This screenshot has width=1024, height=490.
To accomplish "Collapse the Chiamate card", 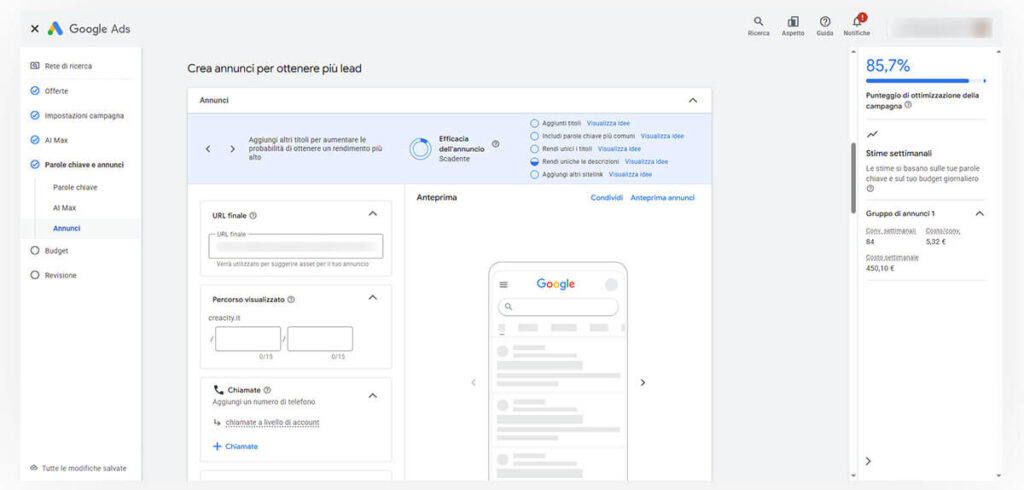I will pos(373,395).
